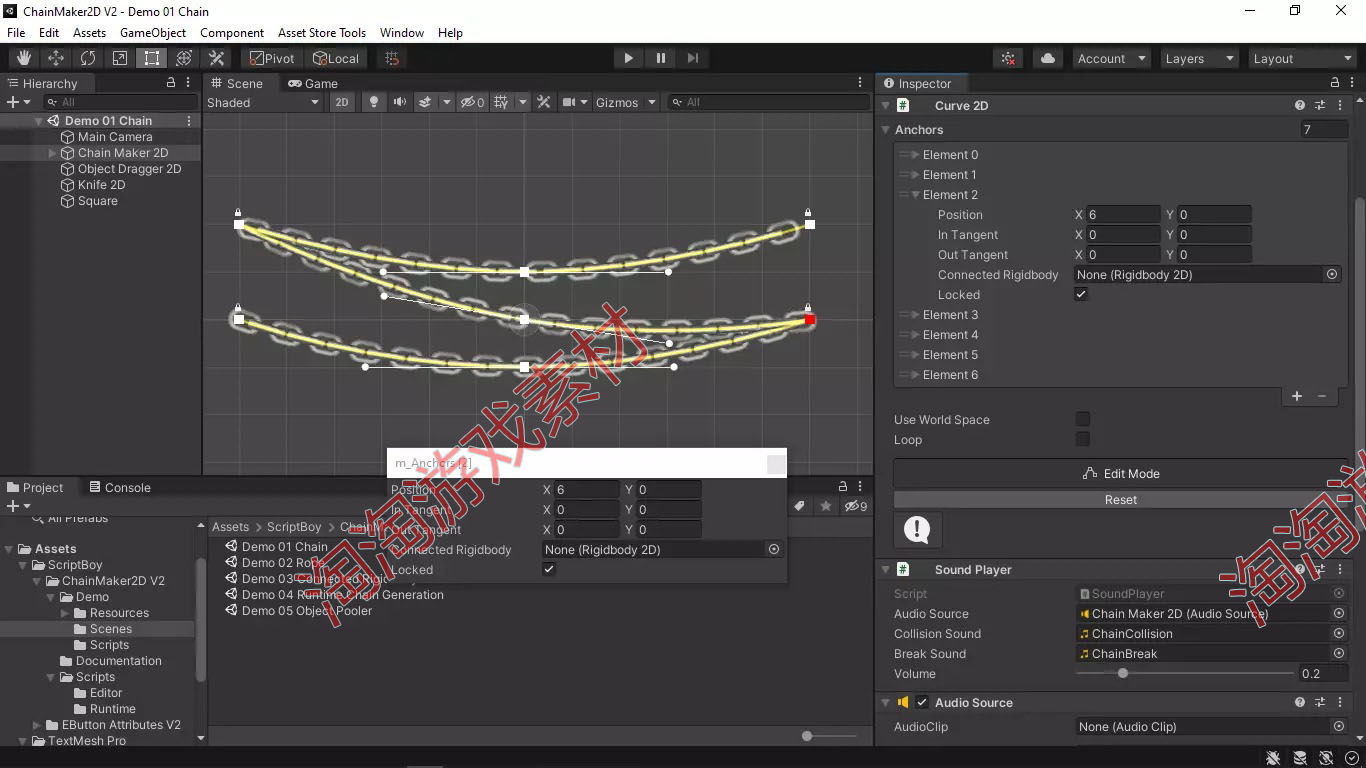Toggle Pivot handle position
The height and width of the screenshot is (768, 1366).
coord(272,58)
